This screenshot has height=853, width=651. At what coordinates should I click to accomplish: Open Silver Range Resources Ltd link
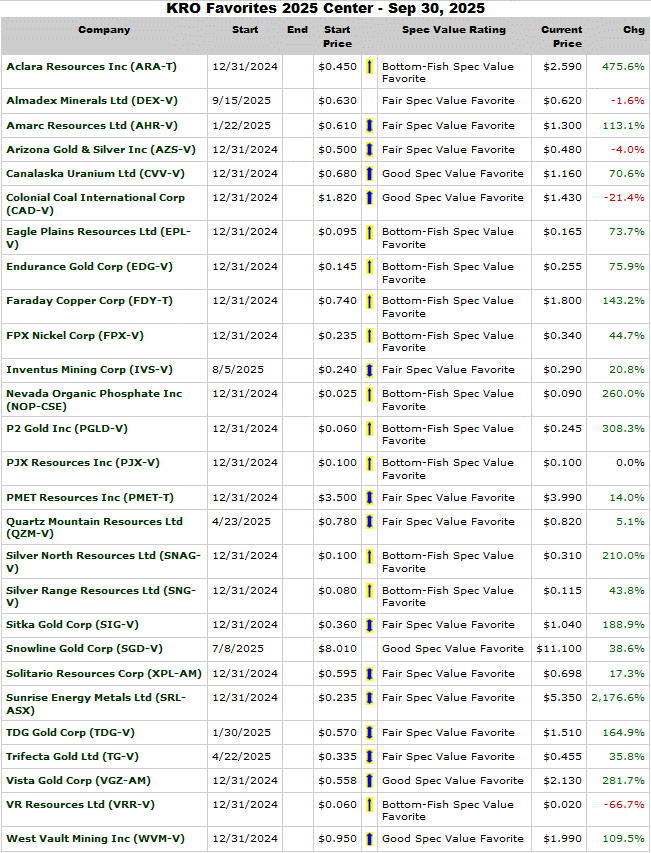(101, 596)
